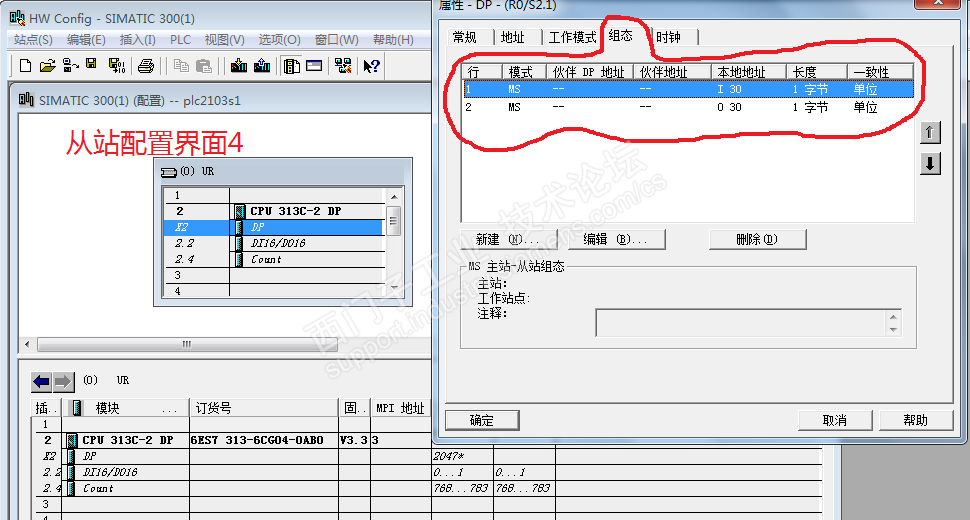The width and height of the screenshot is (970, 520).
Task: Select the DP row in rack view
Action: coord(274,227)
